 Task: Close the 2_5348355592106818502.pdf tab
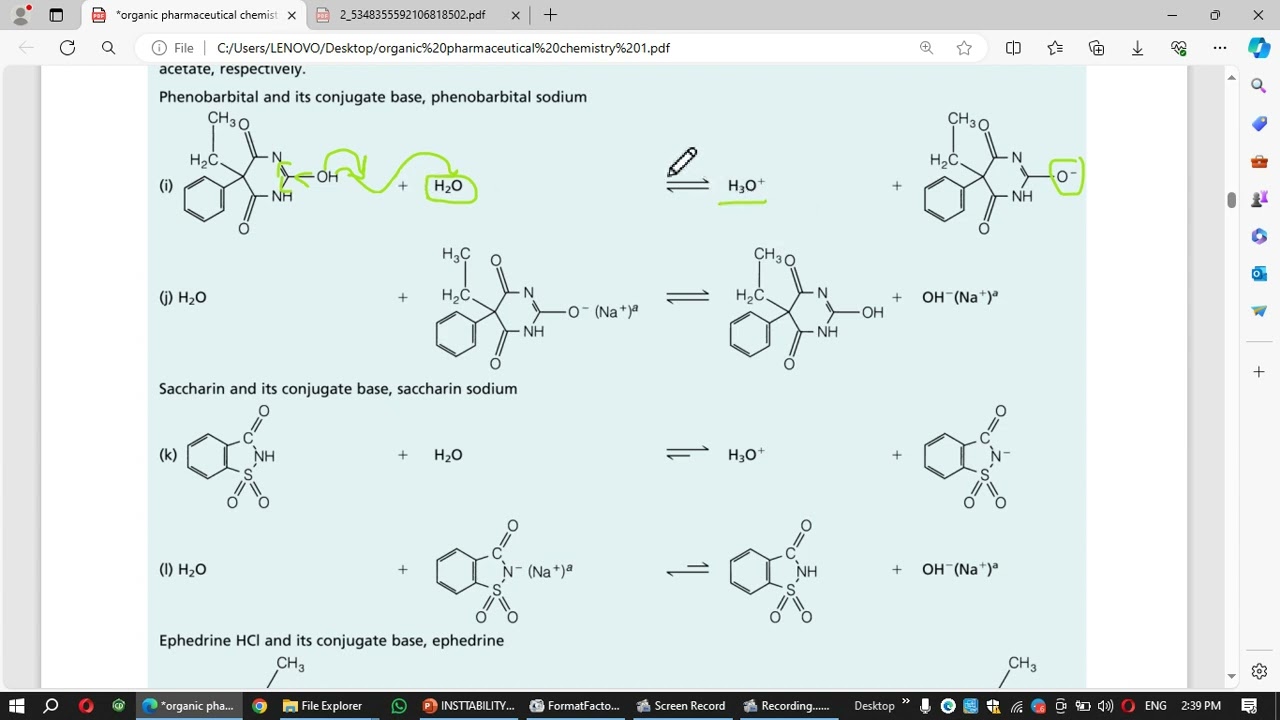point(516,15)
